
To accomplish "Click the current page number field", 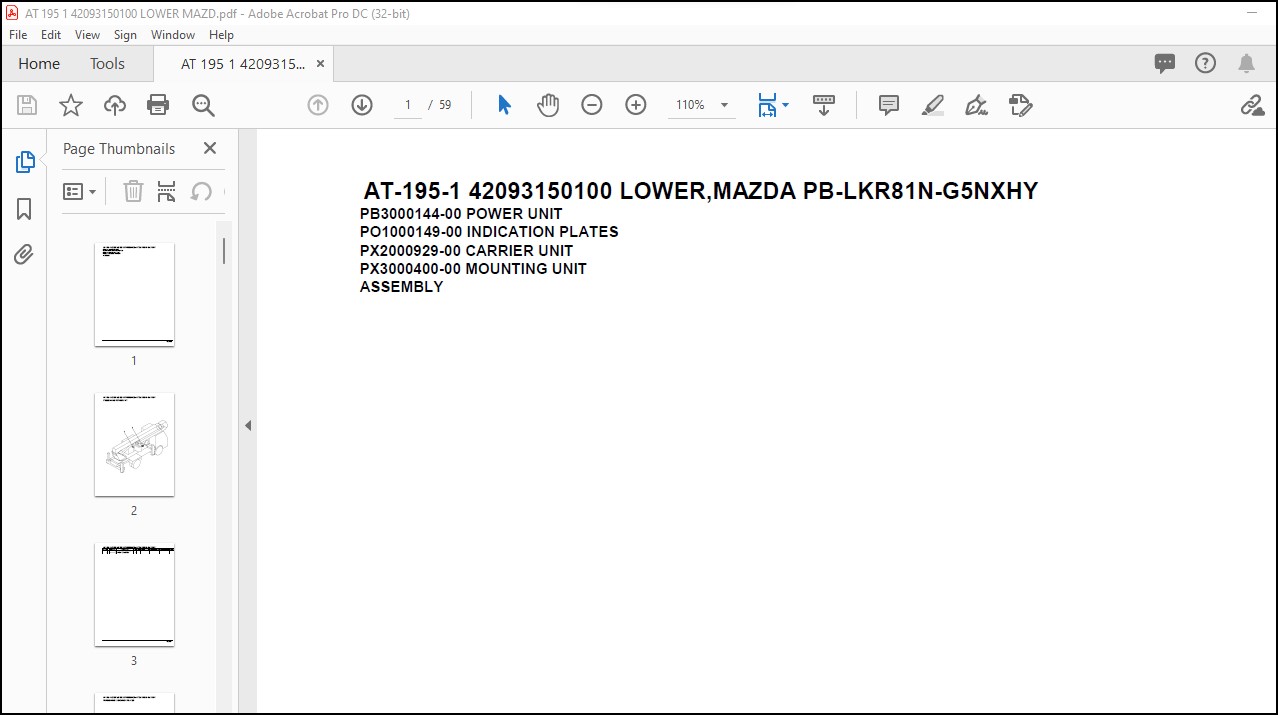I will [x=408, y=105].
